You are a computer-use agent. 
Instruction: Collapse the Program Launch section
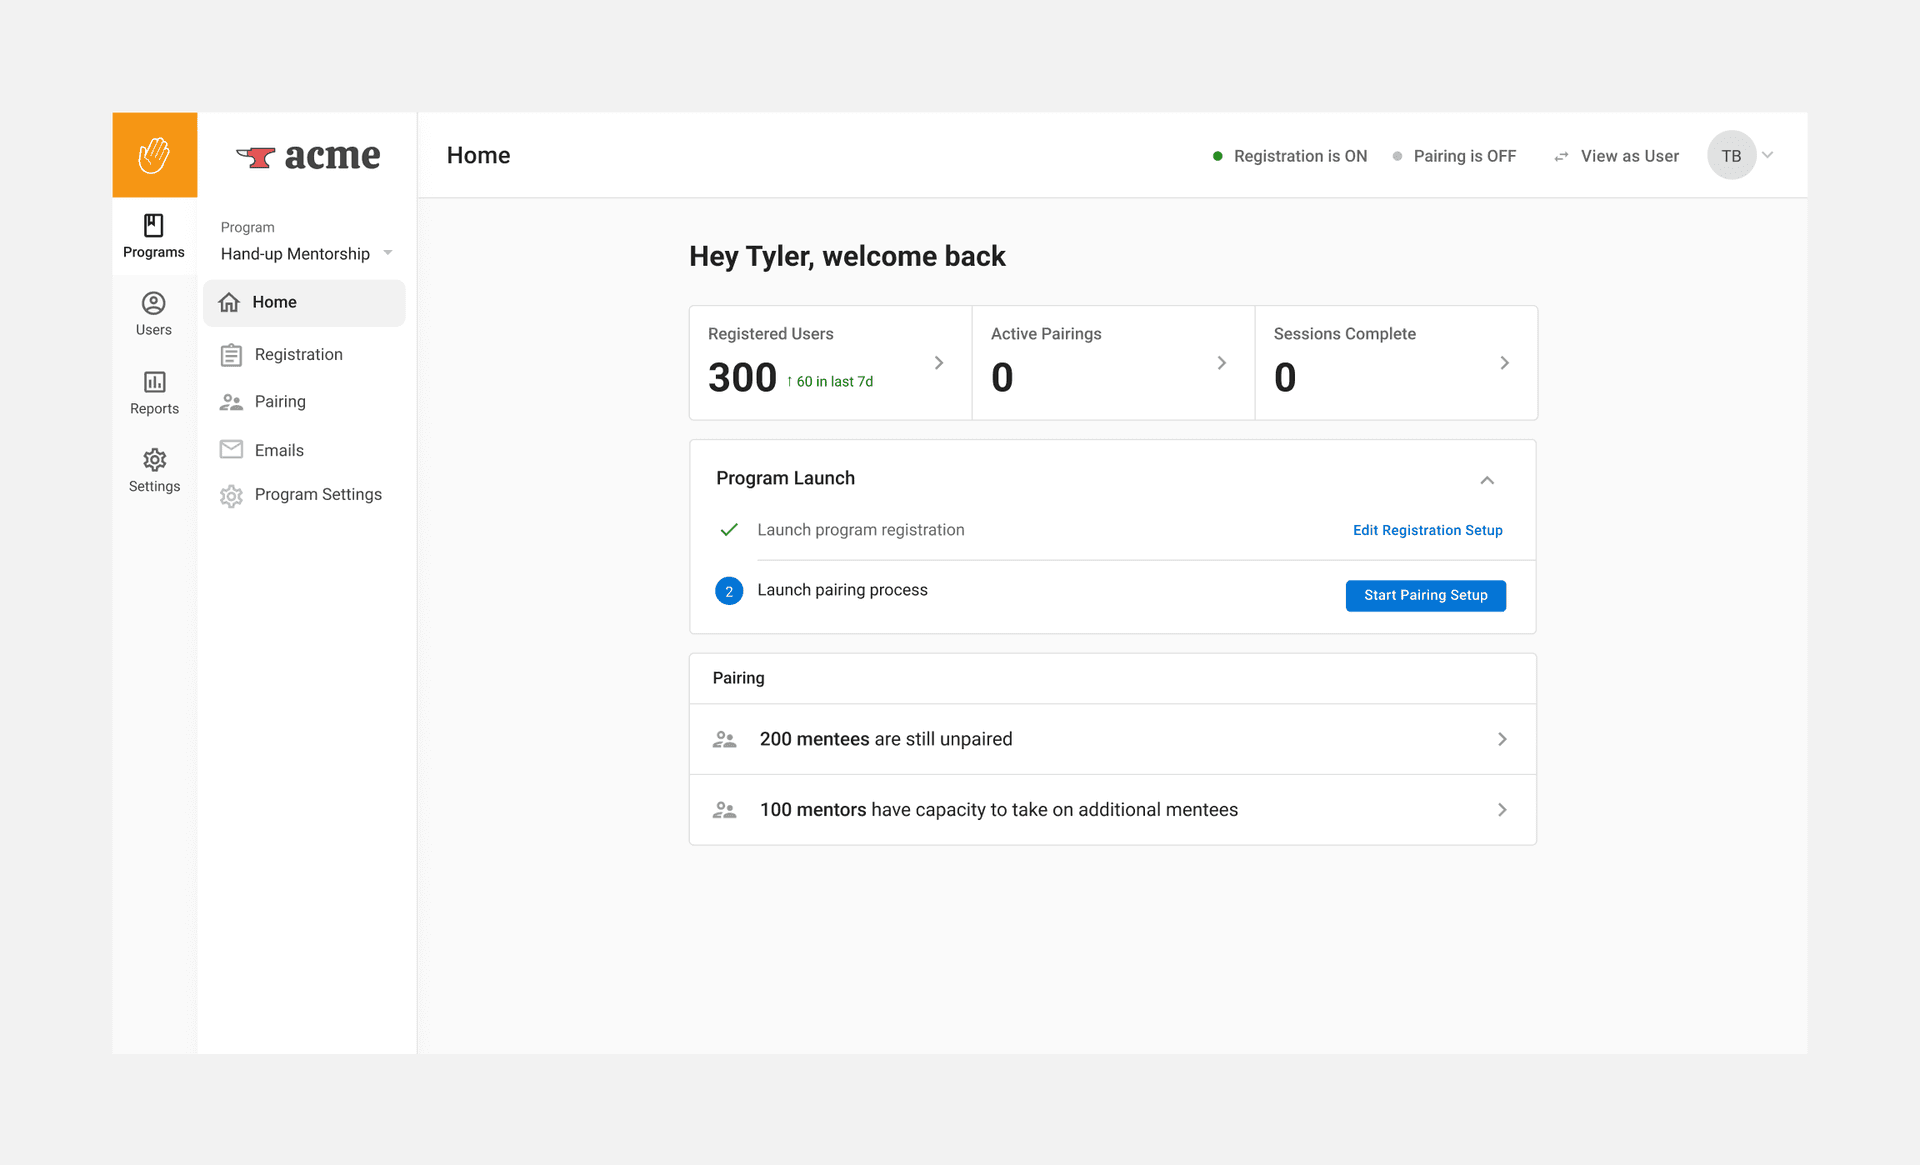coord(1487,480)
